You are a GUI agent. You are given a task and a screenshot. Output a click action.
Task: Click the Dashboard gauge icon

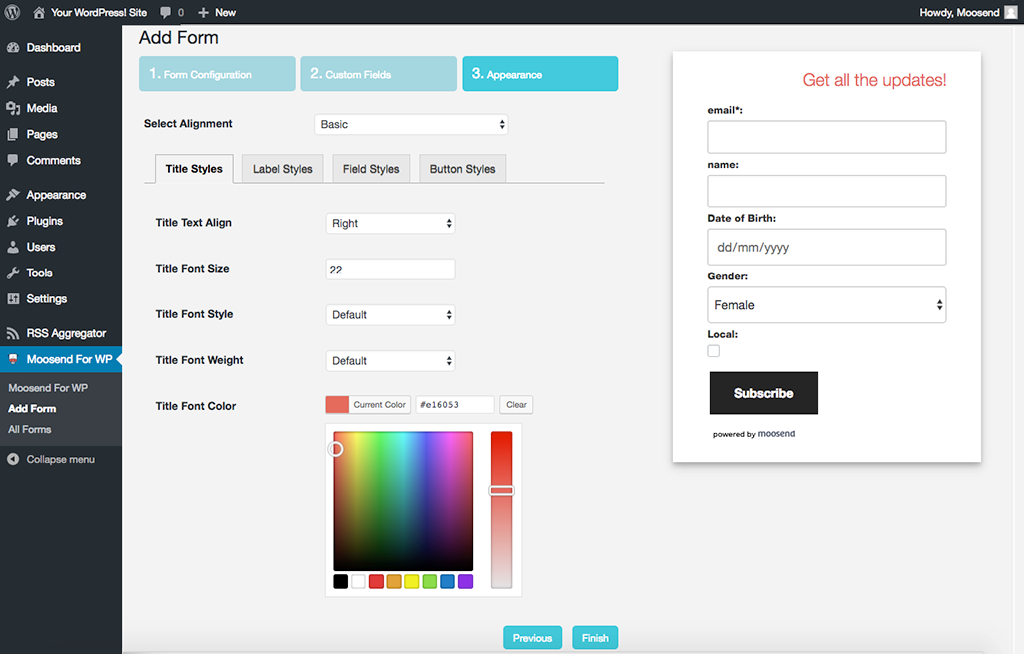pos(13,48)
